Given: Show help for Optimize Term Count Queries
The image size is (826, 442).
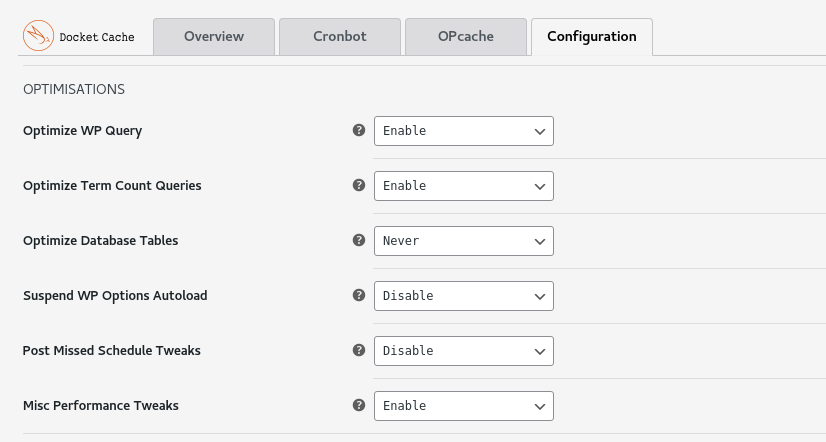Looking at the screenshot, I should tap(359, 185).
